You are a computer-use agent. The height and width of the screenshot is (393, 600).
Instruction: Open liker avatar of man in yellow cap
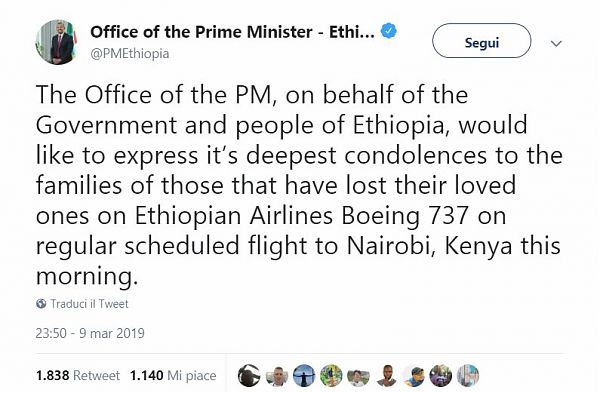click(x=413, y=375)
